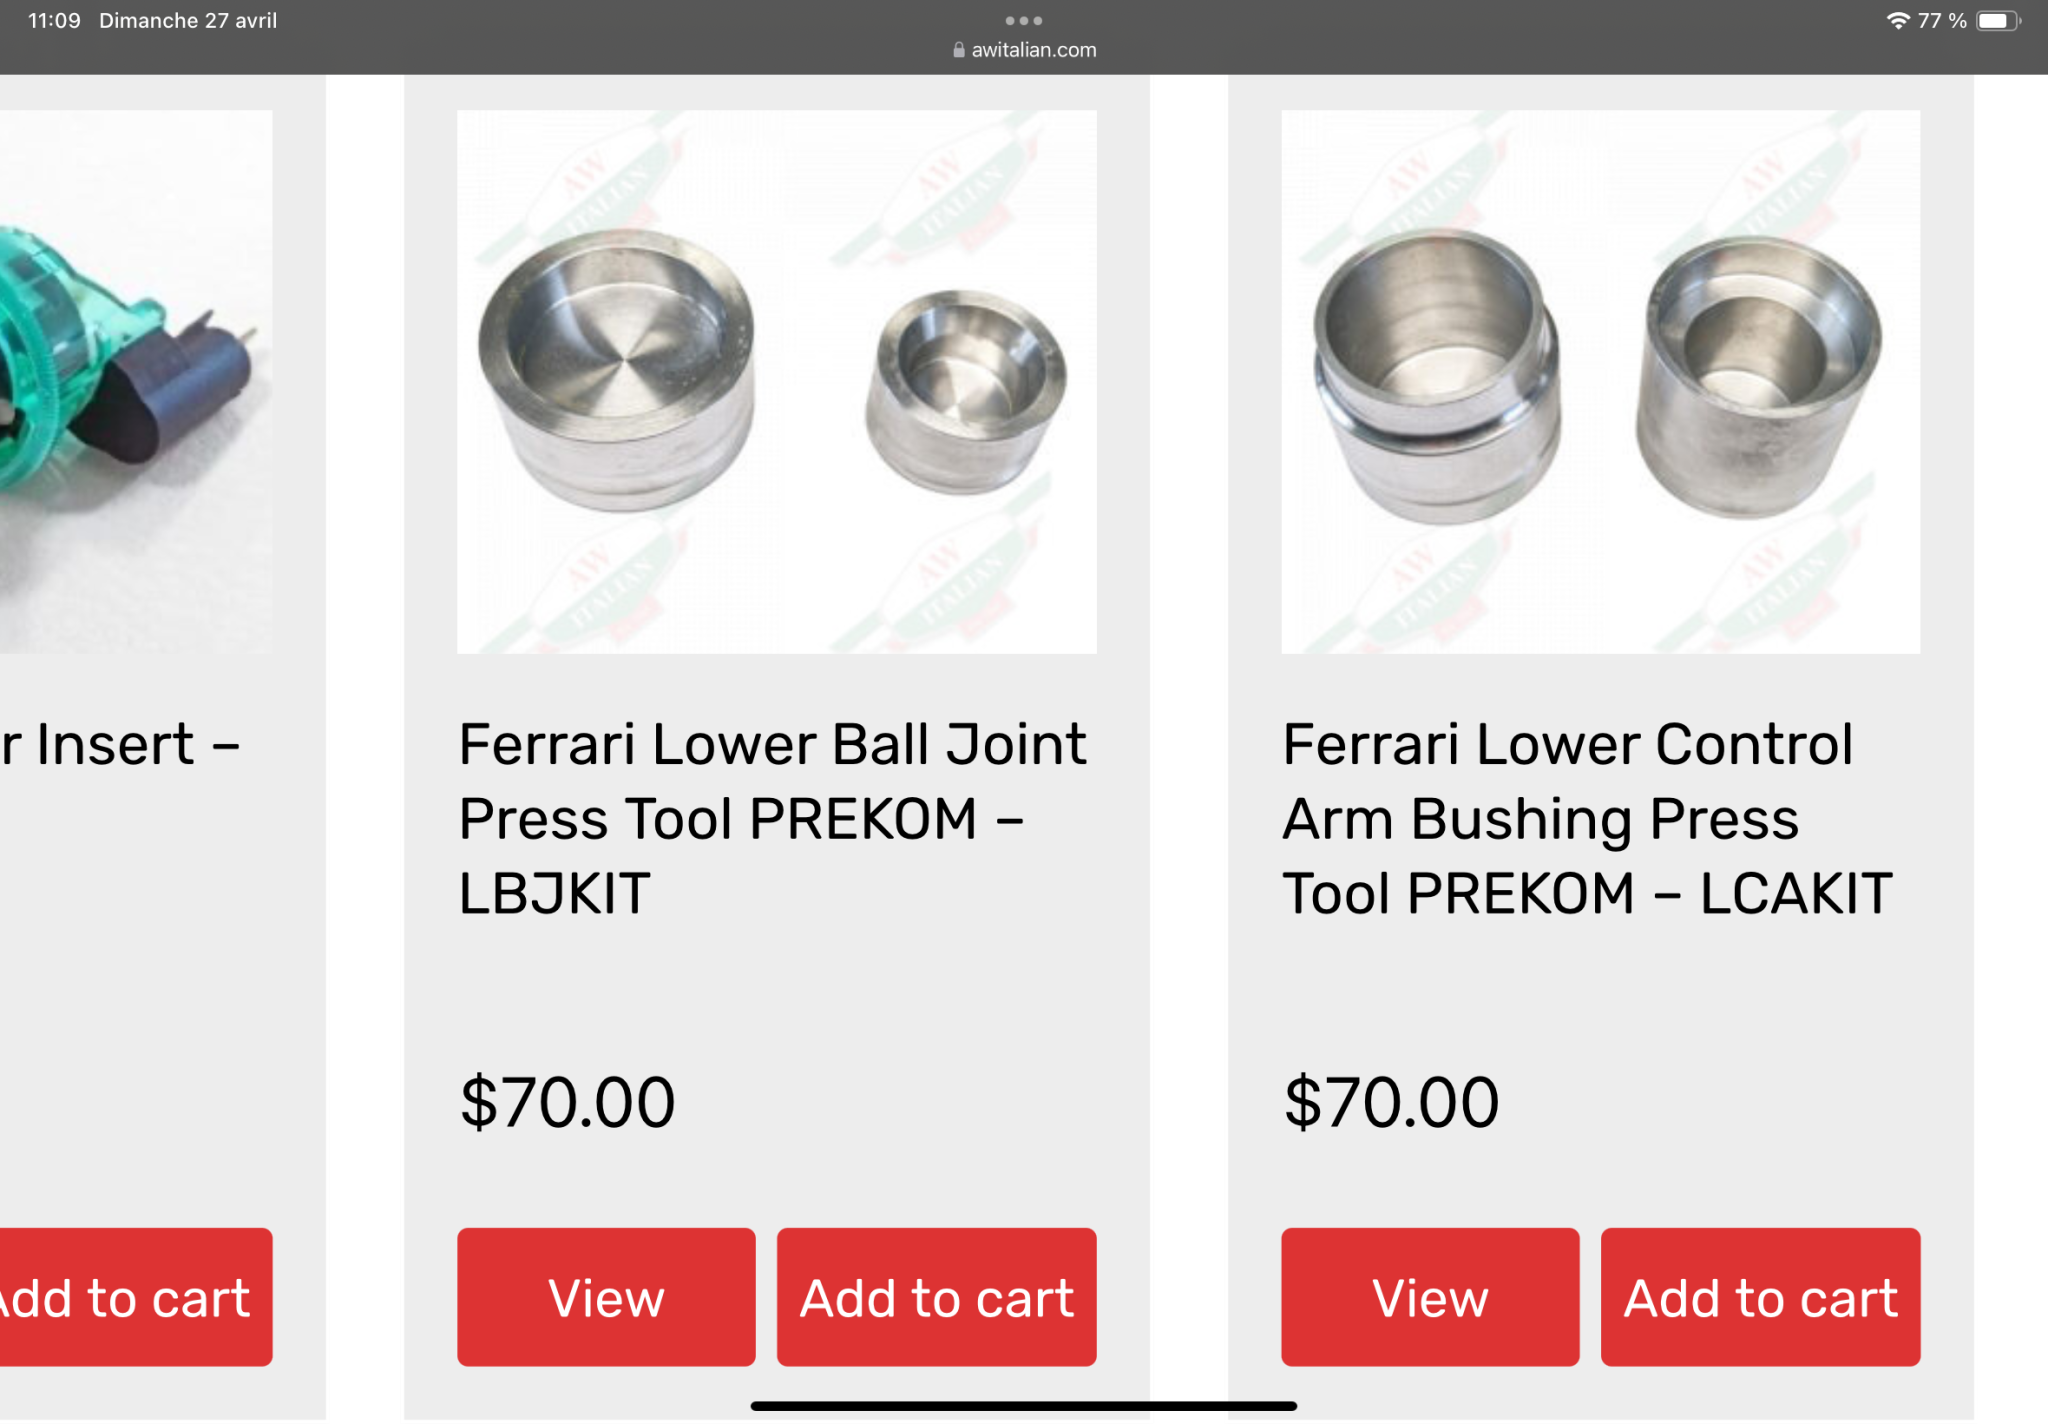Tap the 11:09 clock in status bar
2048x1424 pixels.
(x=54, y=20)
